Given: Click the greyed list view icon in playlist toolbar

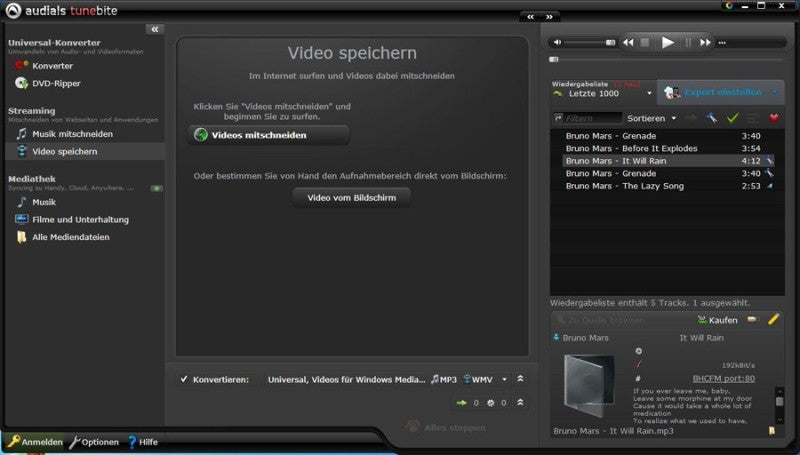Looking at the screenshot, I should (x=753, y=118).
